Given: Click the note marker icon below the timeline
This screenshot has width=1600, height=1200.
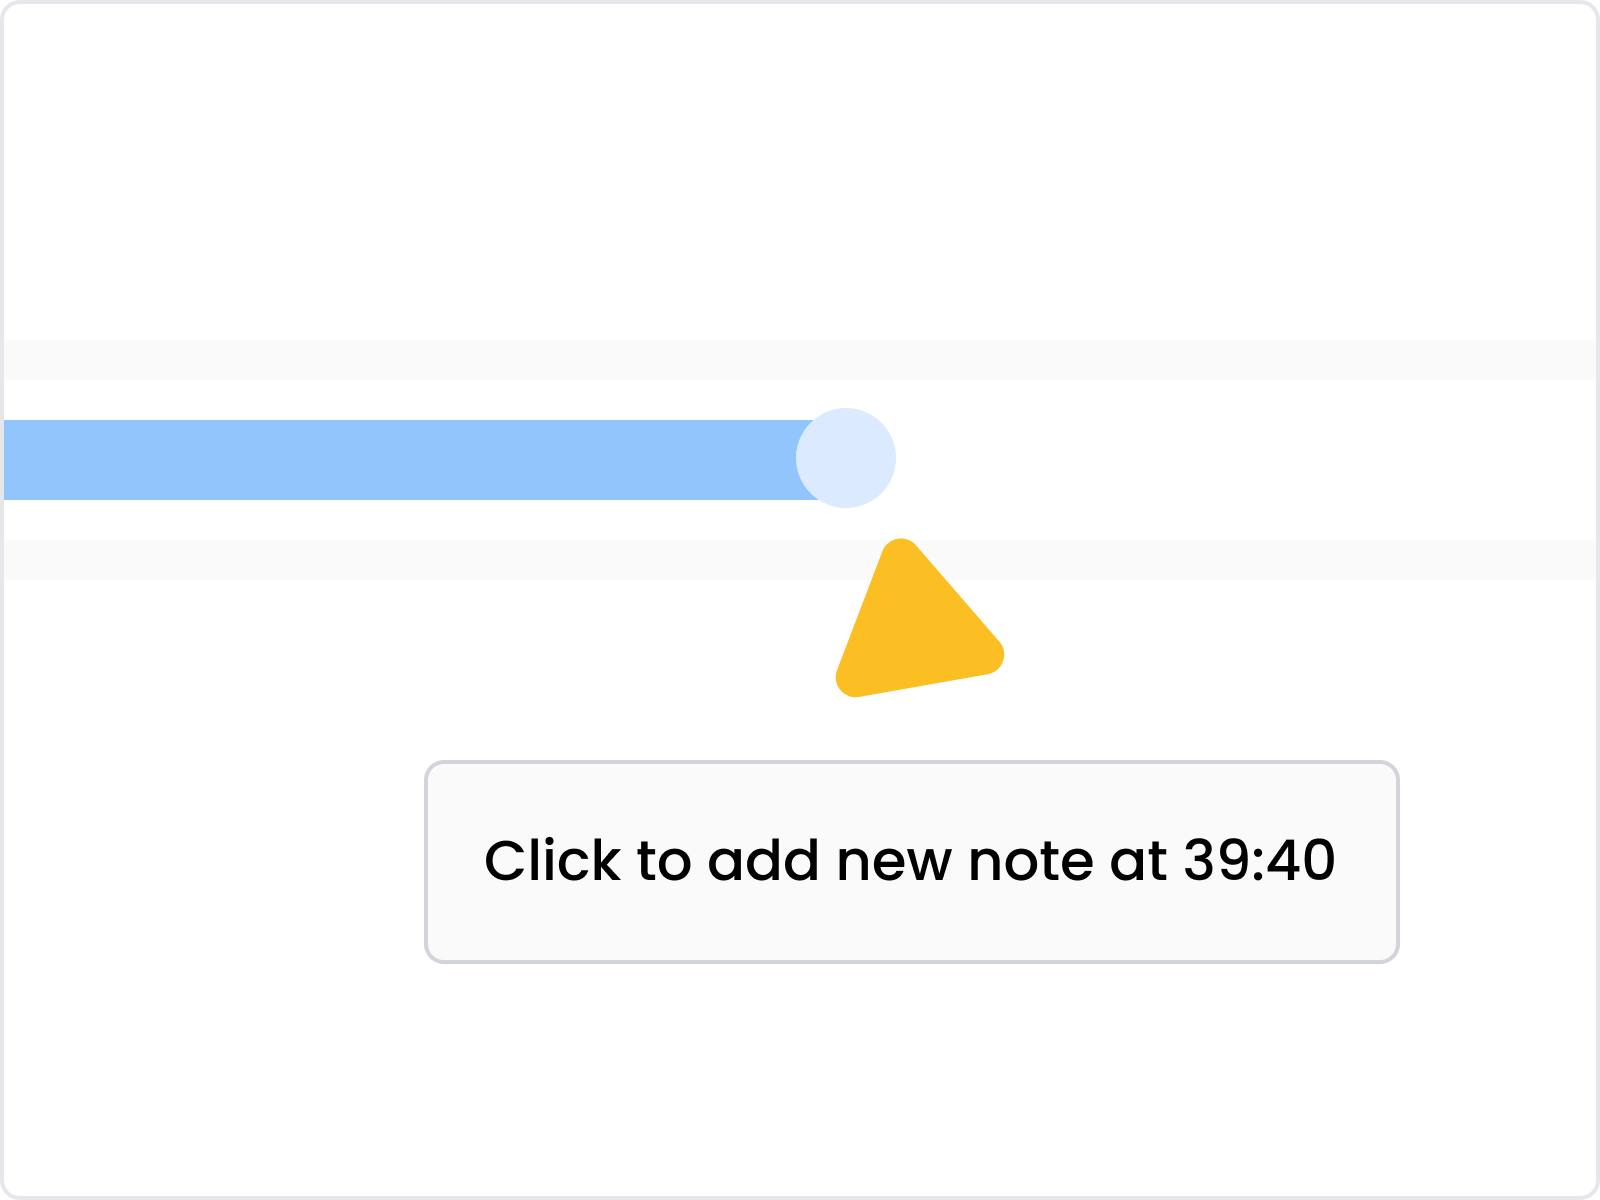Looking at the screenshot, I should (x=915, y=625).
